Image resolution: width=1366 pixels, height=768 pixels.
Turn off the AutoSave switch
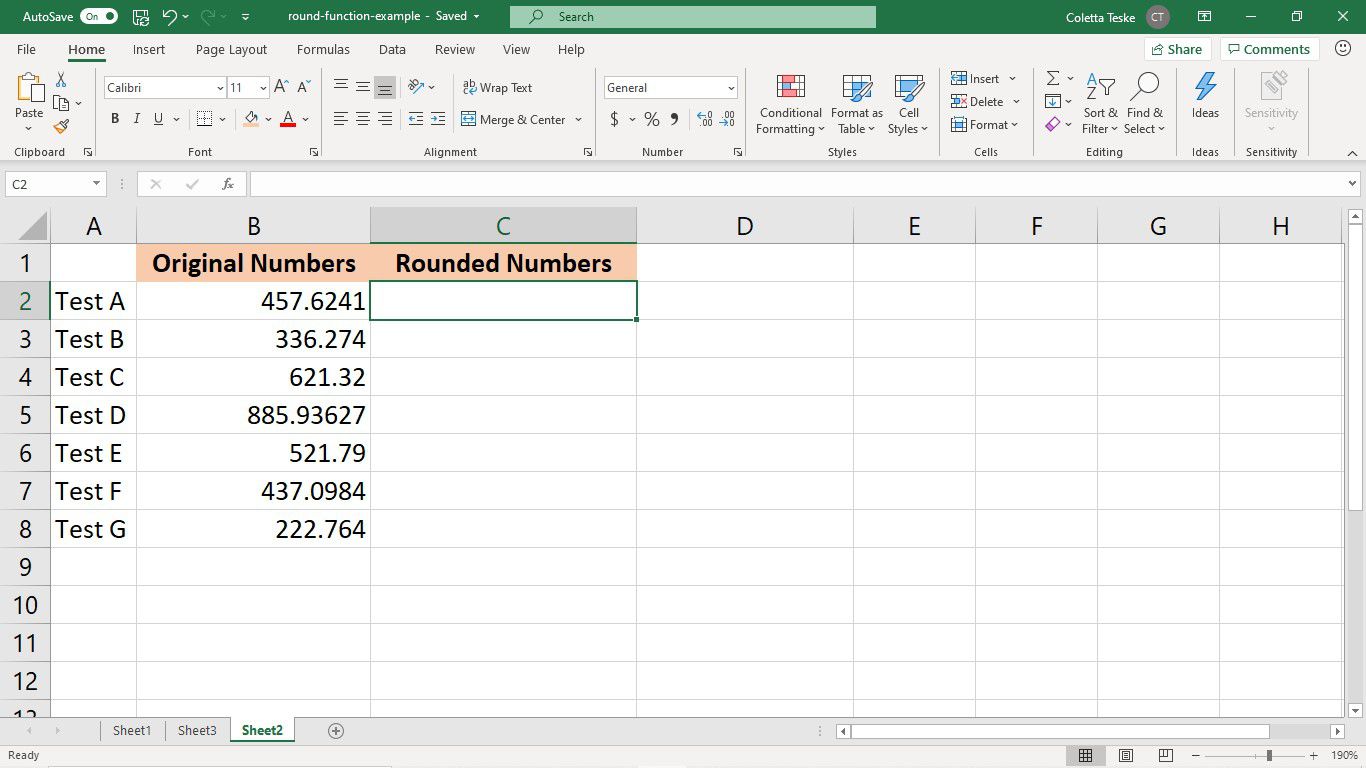(x=99, y=17)
